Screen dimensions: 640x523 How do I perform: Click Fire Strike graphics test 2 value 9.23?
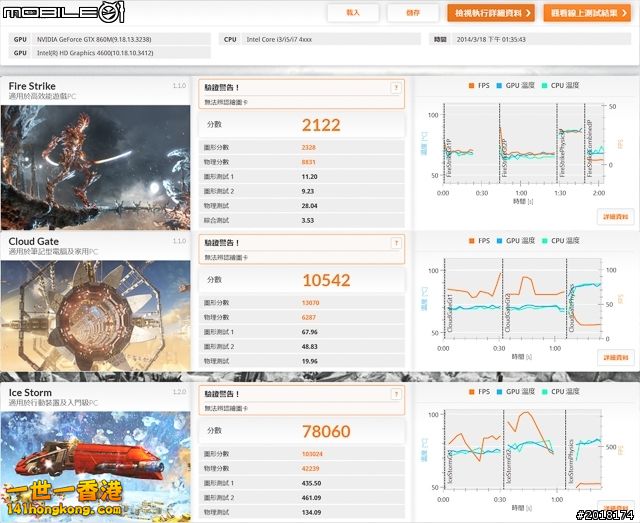(308, 191)
